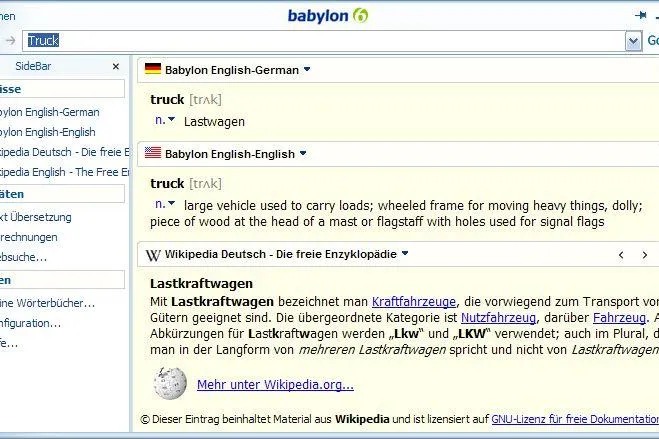
Task: Close the SideBar panel
Action: [116, 66]
